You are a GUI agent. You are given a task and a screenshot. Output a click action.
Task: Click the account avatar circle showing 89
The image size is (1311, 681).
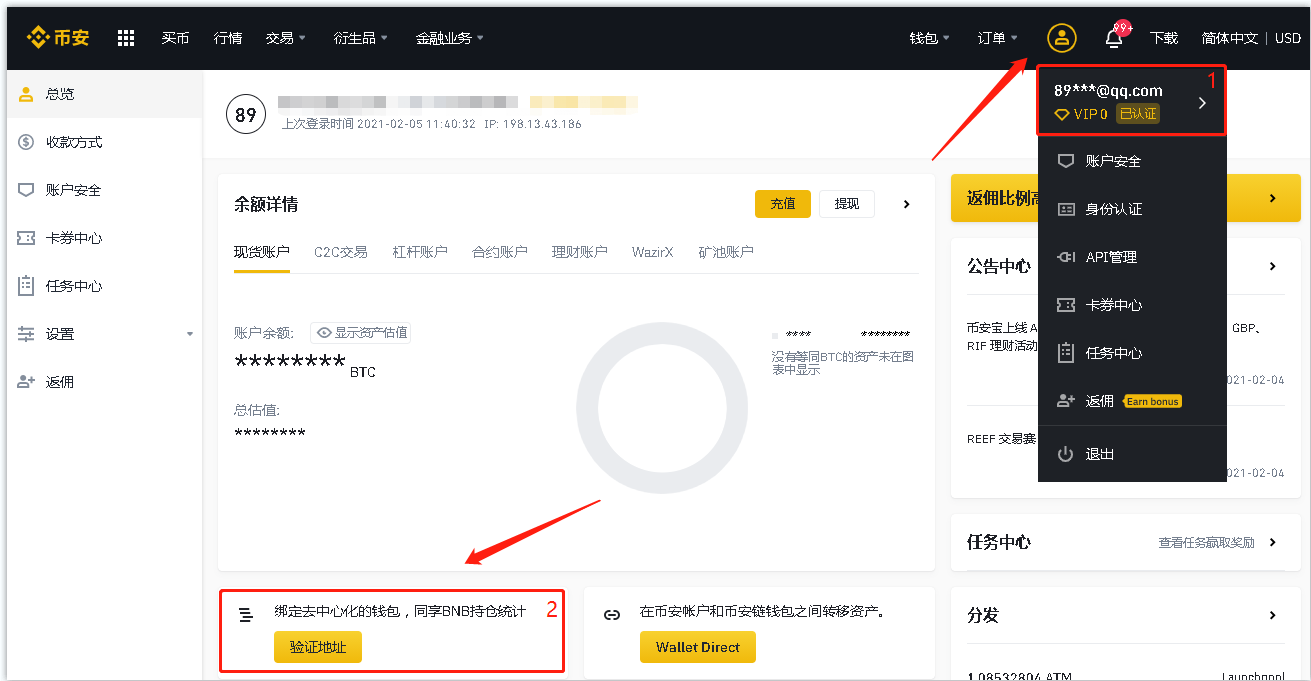point(246,115)
